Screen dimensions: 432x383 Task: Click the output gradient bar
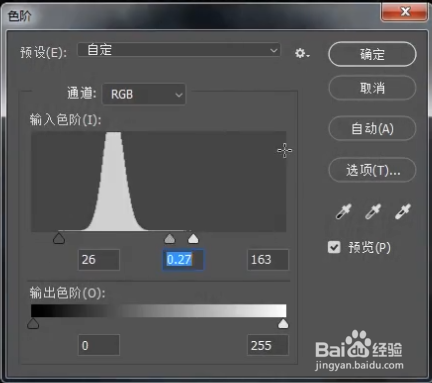[159, 311]
